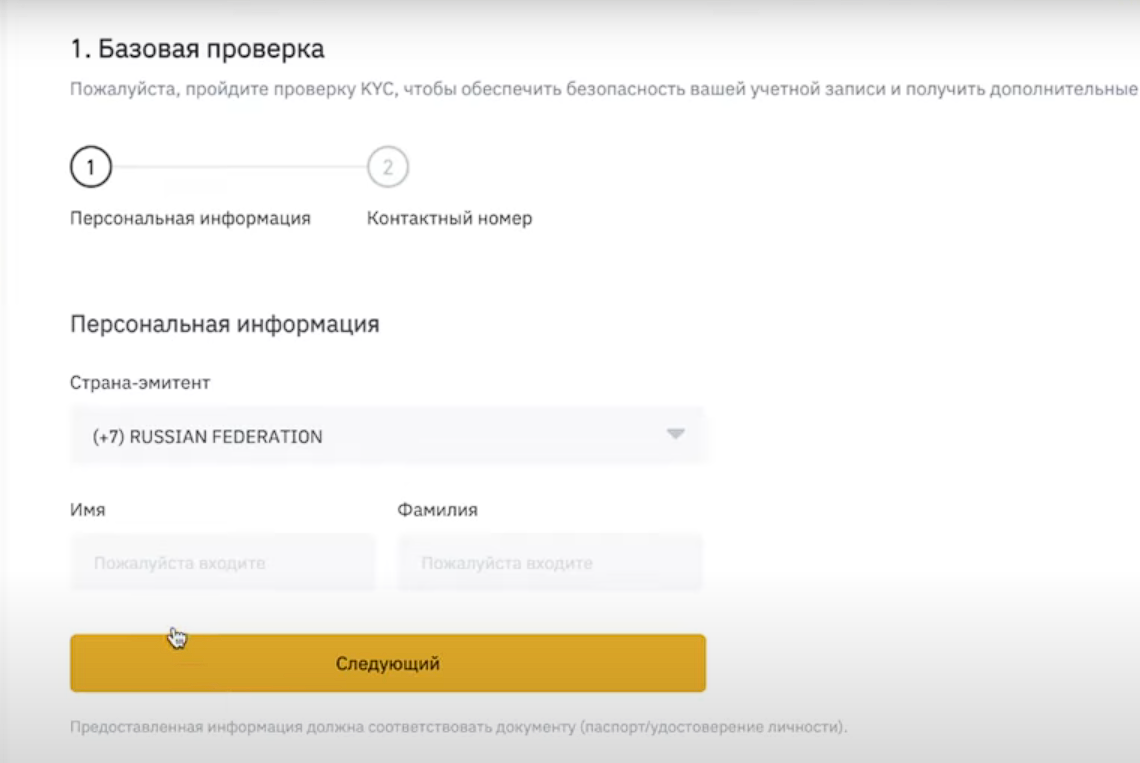This screenshot has width=1140, height=763.
Task: Click the step 1 circle indicator
Action: point(90,168)
